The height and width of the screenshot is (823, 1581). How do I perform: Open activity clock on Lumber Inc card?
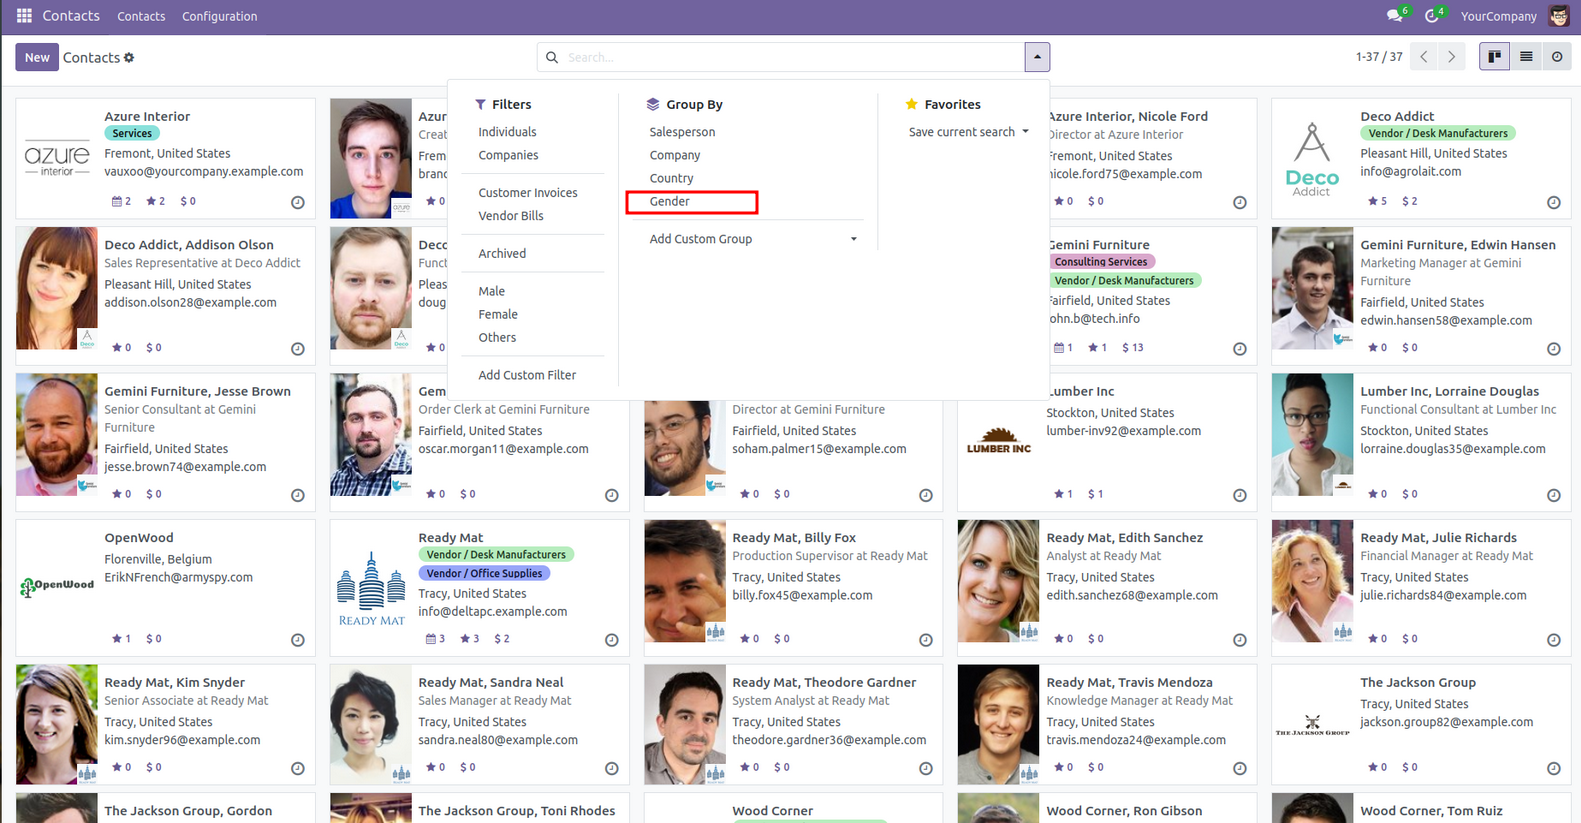tap(1240, 495)
